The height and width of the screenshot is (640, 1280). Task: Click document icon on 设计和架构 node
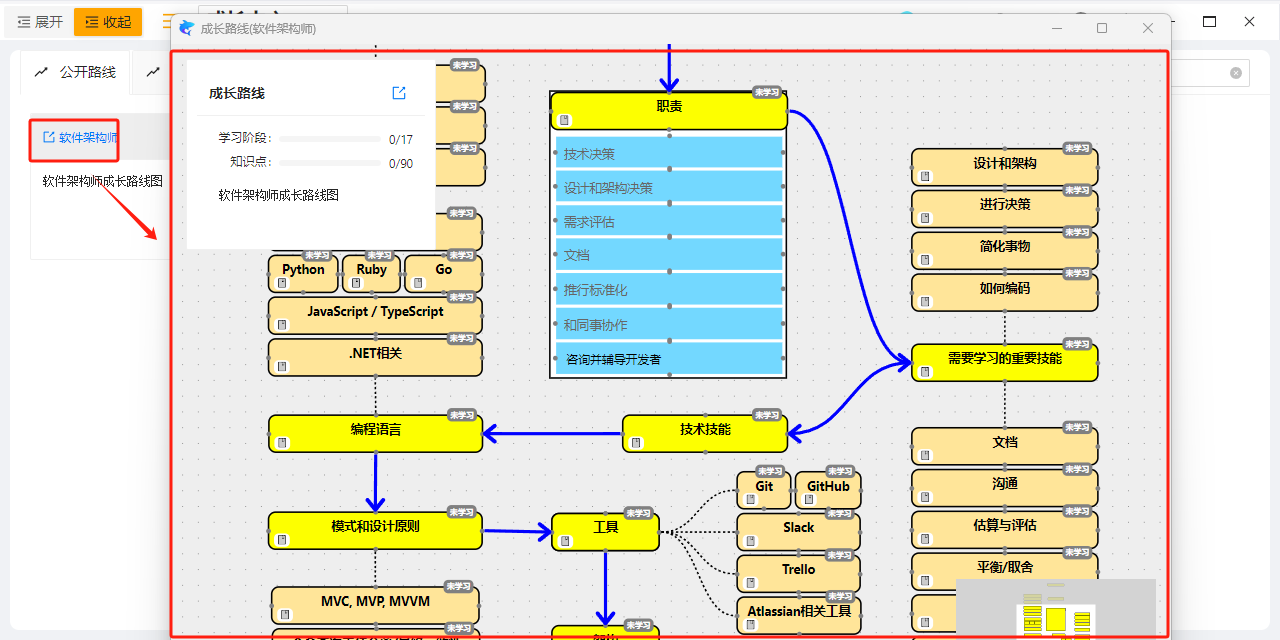click(x=925, y=177)
